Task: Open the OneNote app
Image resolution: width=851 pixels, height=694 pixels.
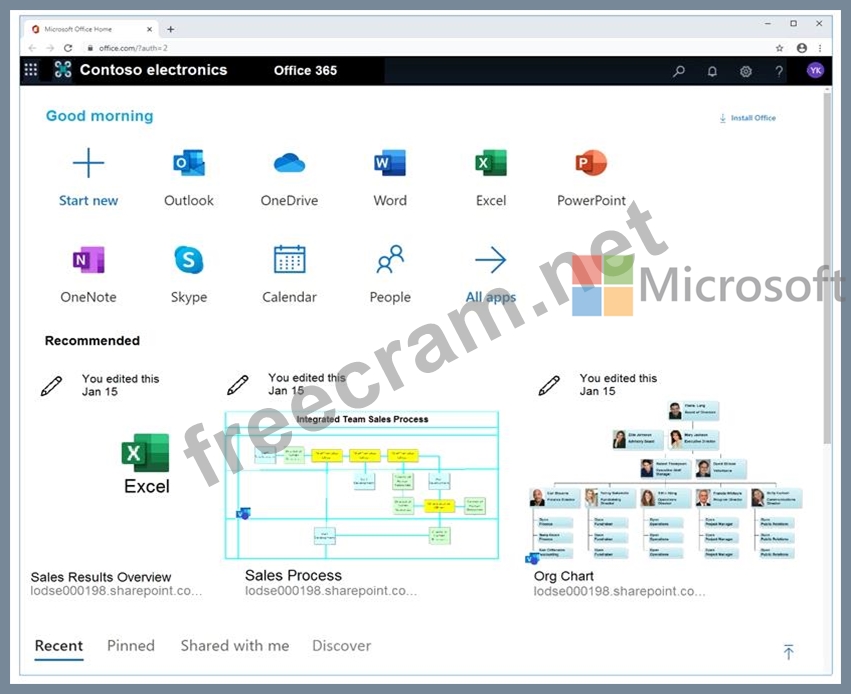Action: point(88,260)
